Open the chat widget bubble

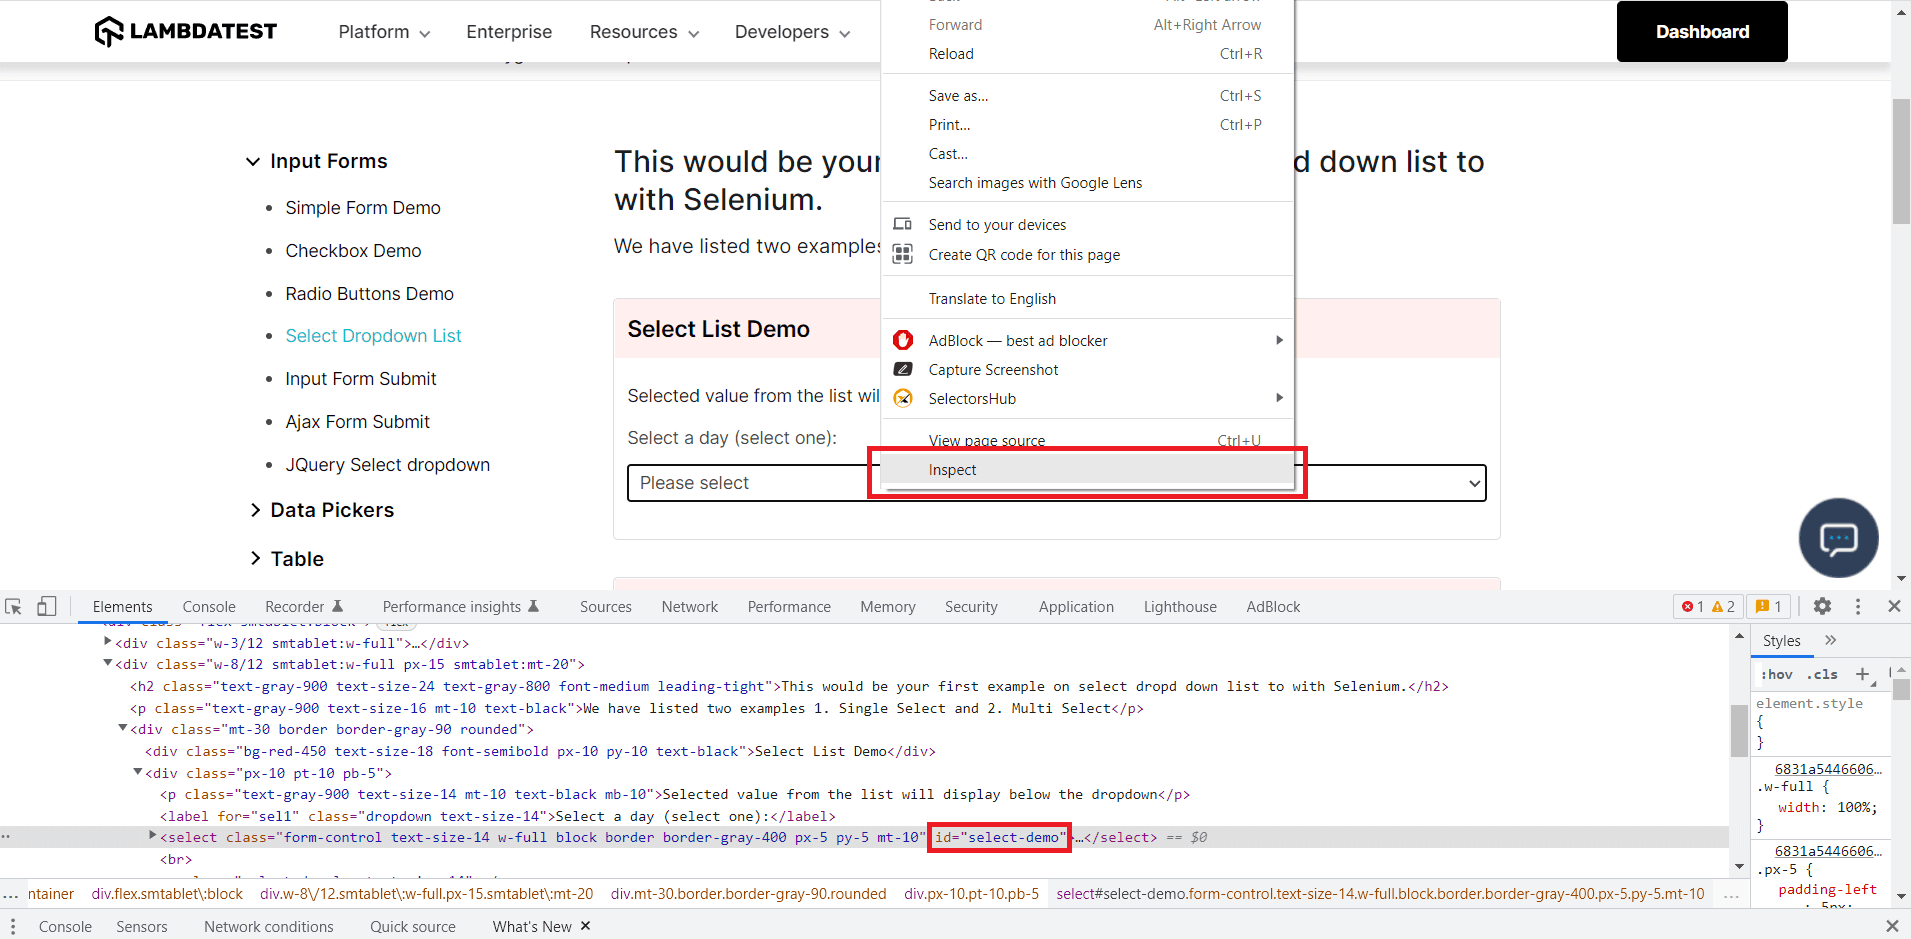(1838, 538)
